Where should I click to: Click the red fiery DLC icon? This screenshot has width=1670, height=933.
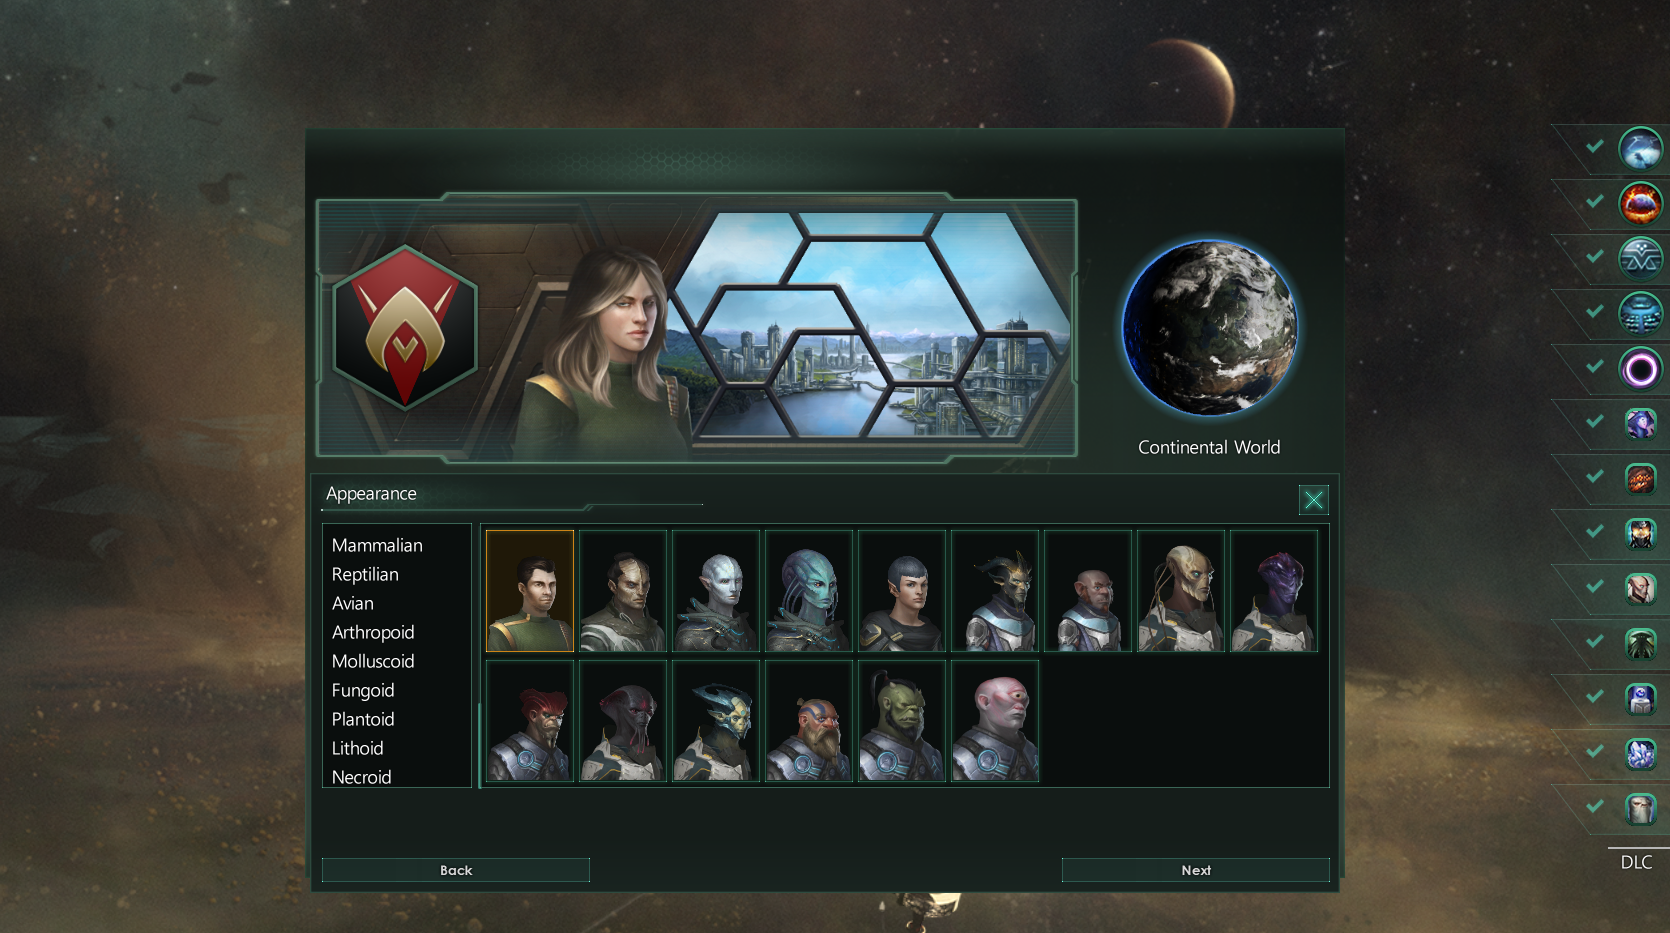[1641, 204]
